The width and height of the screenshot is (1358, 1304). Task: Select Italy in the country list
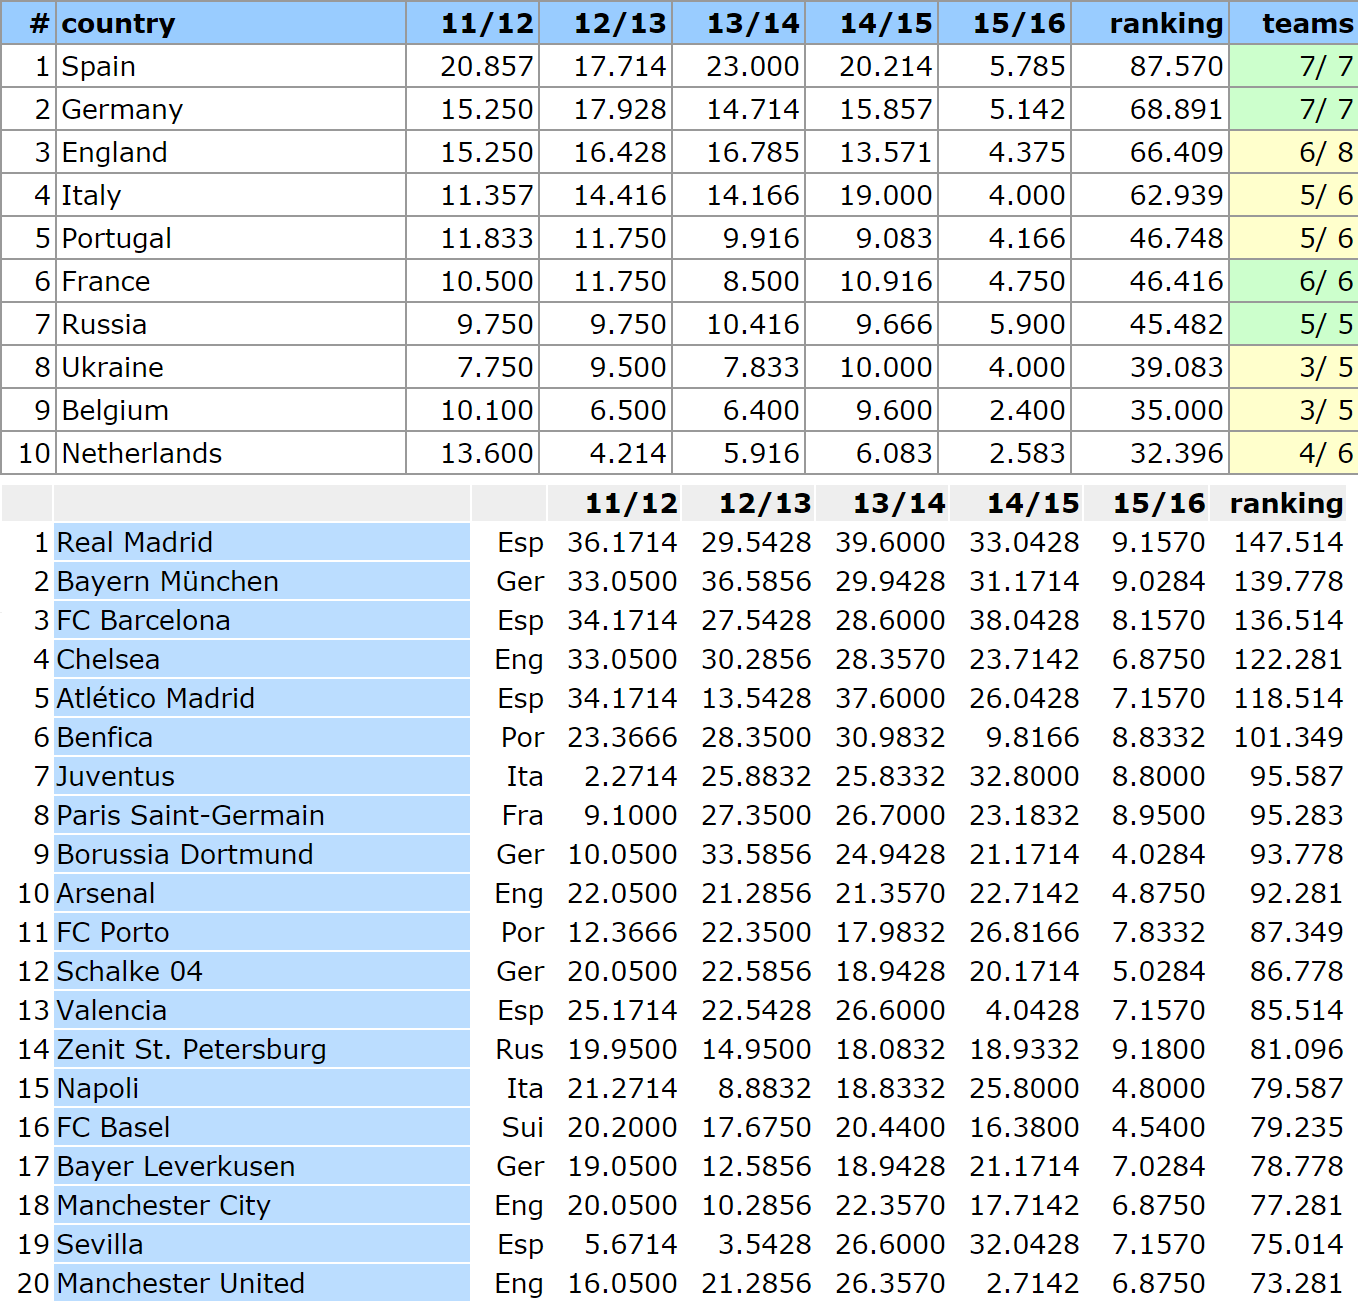[91, 195]
